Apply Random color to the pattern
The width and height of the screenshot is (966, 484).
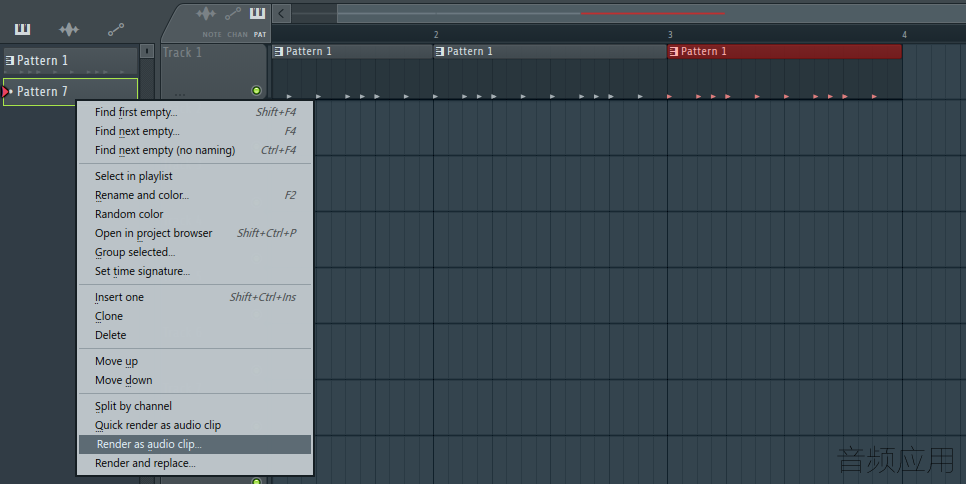click(x=195, y=214)
